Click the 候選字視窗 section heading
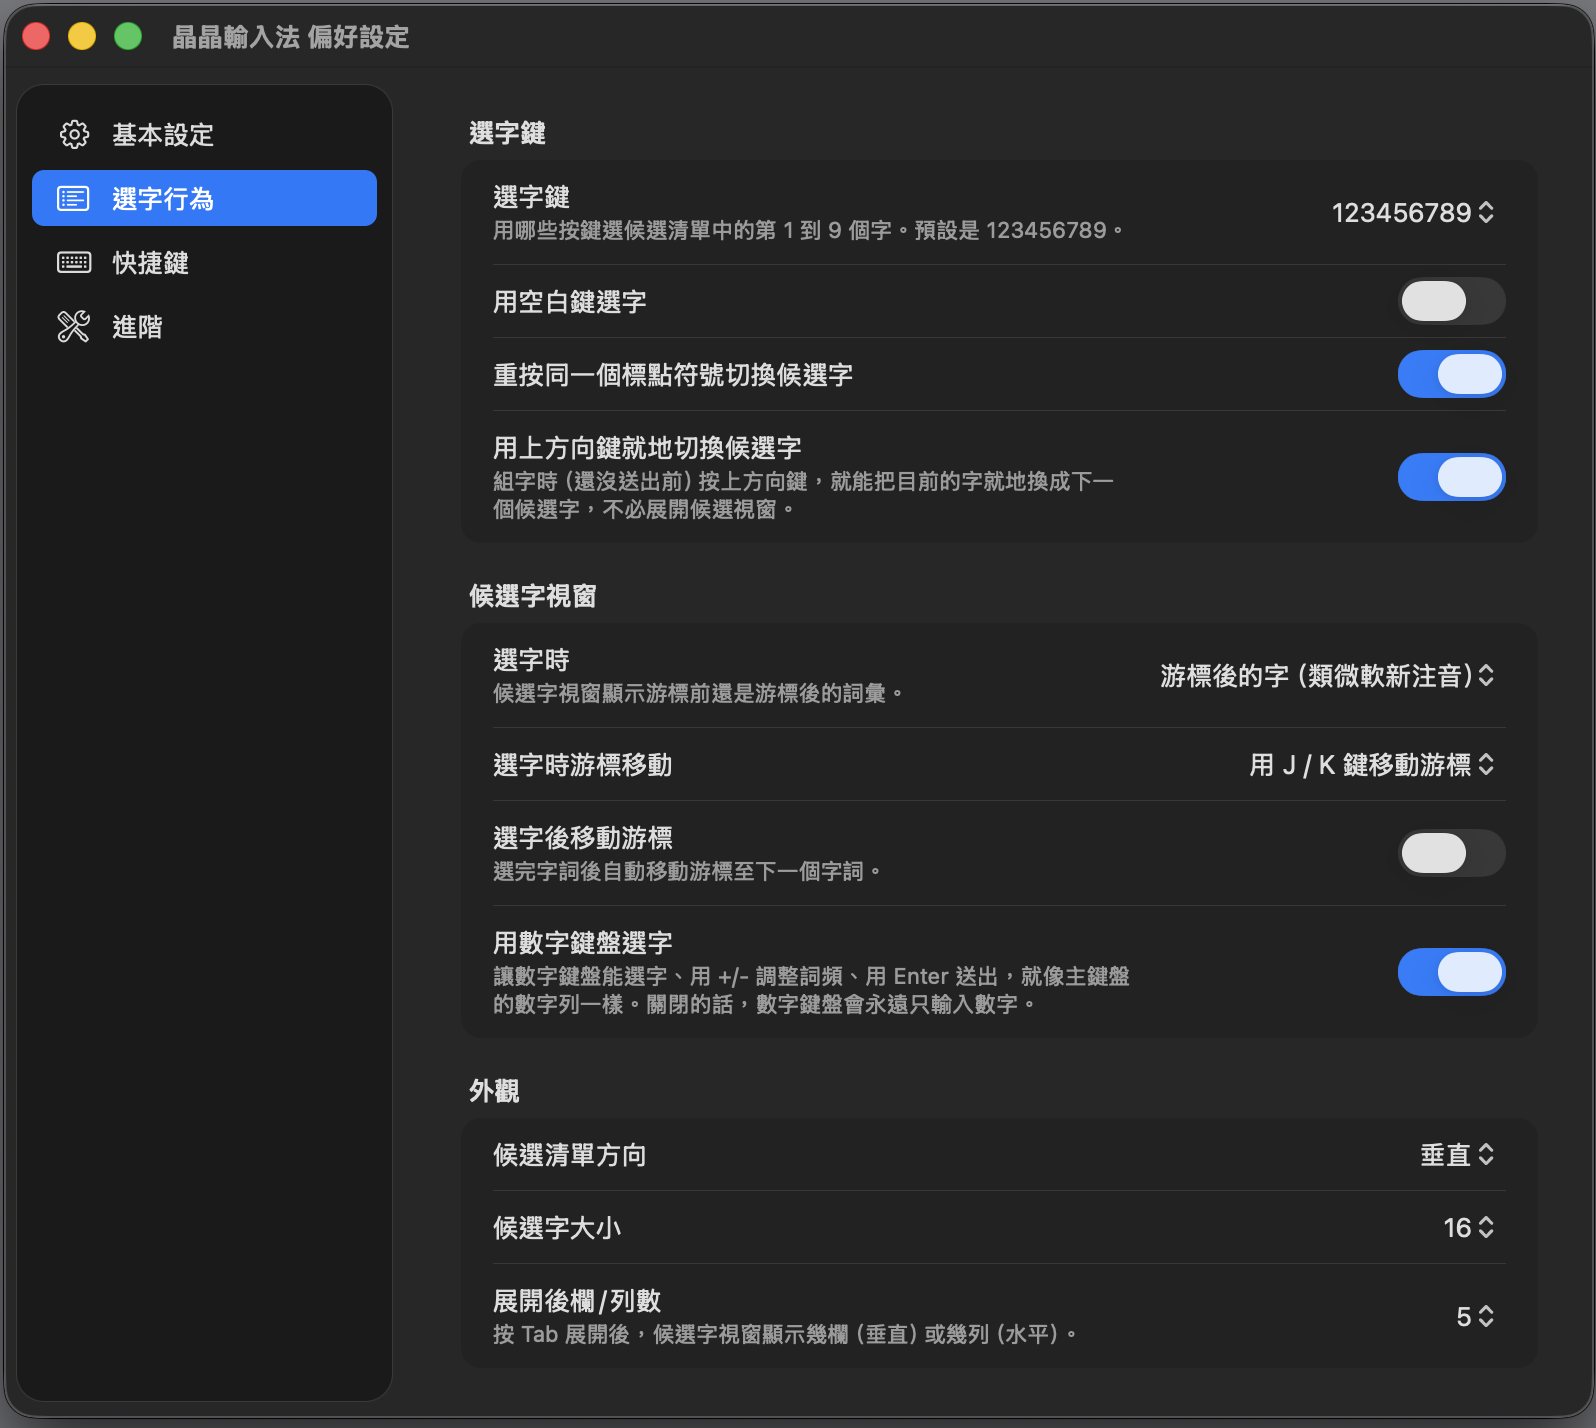This screenshot has height=1428, width=1596. tap(533, 596)
